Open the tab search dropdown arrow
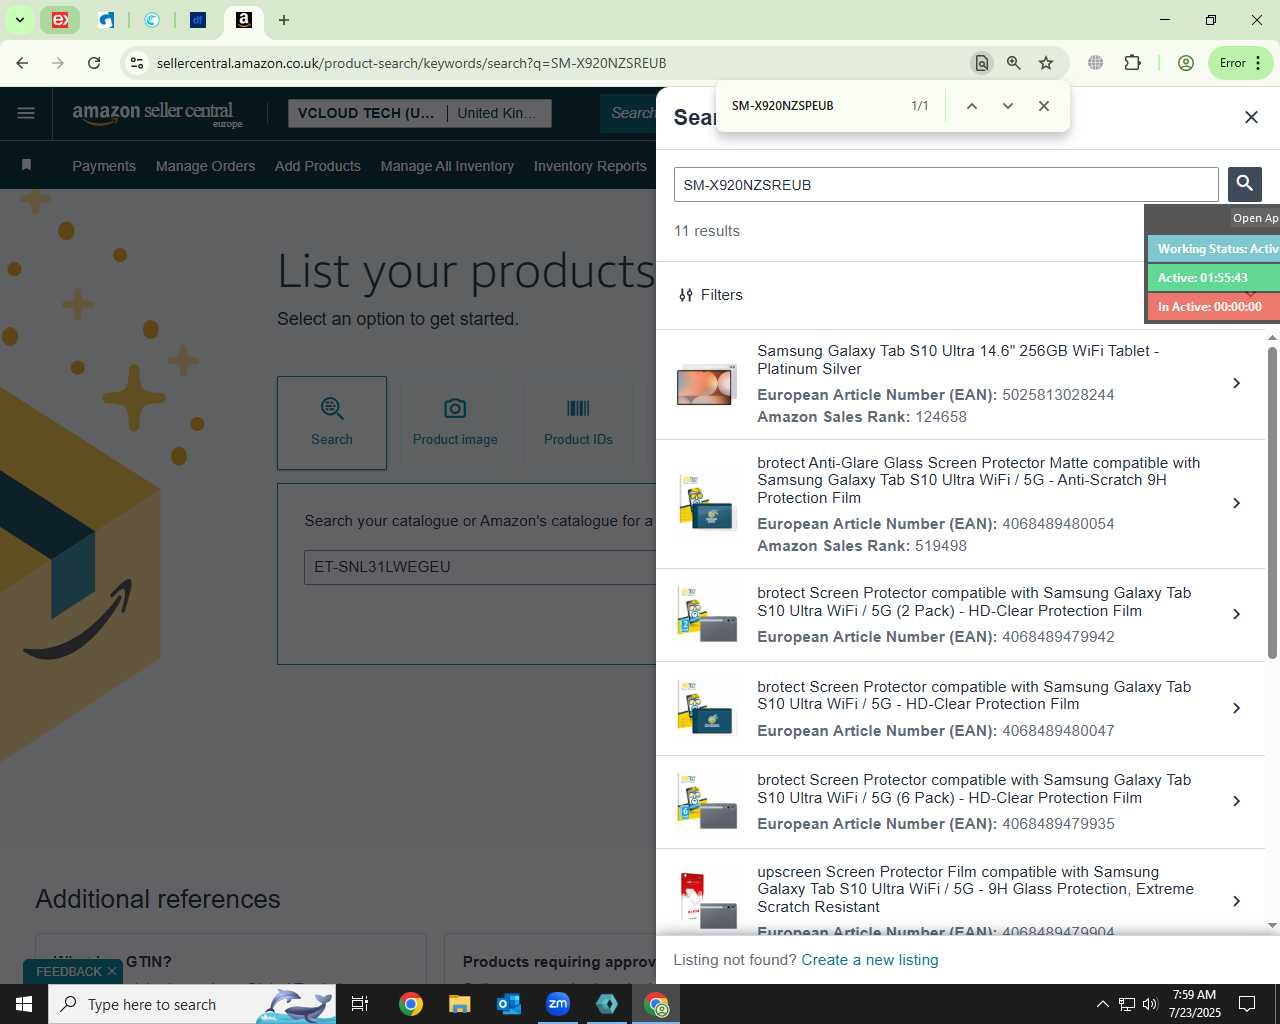Image resolution: width=1280 pixels, height=1024 pixels. 19,20
